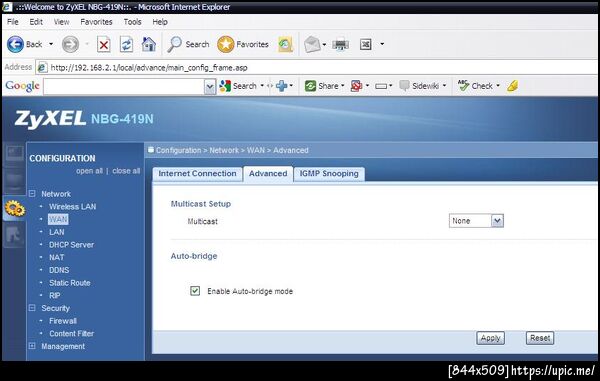
Task: Click the IE Forward arrow icon
Action: tap(70, 44)
